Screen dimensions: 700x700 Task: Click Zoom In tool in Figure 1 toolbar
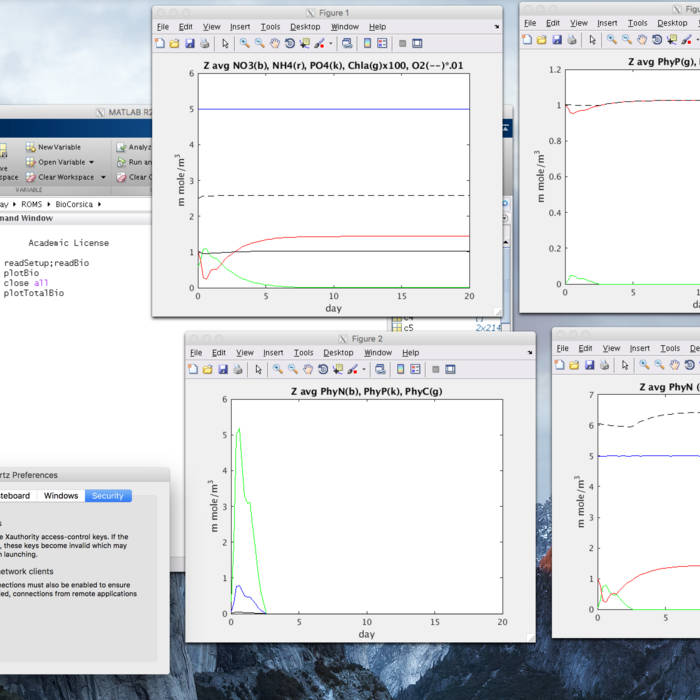coord(244,43)
